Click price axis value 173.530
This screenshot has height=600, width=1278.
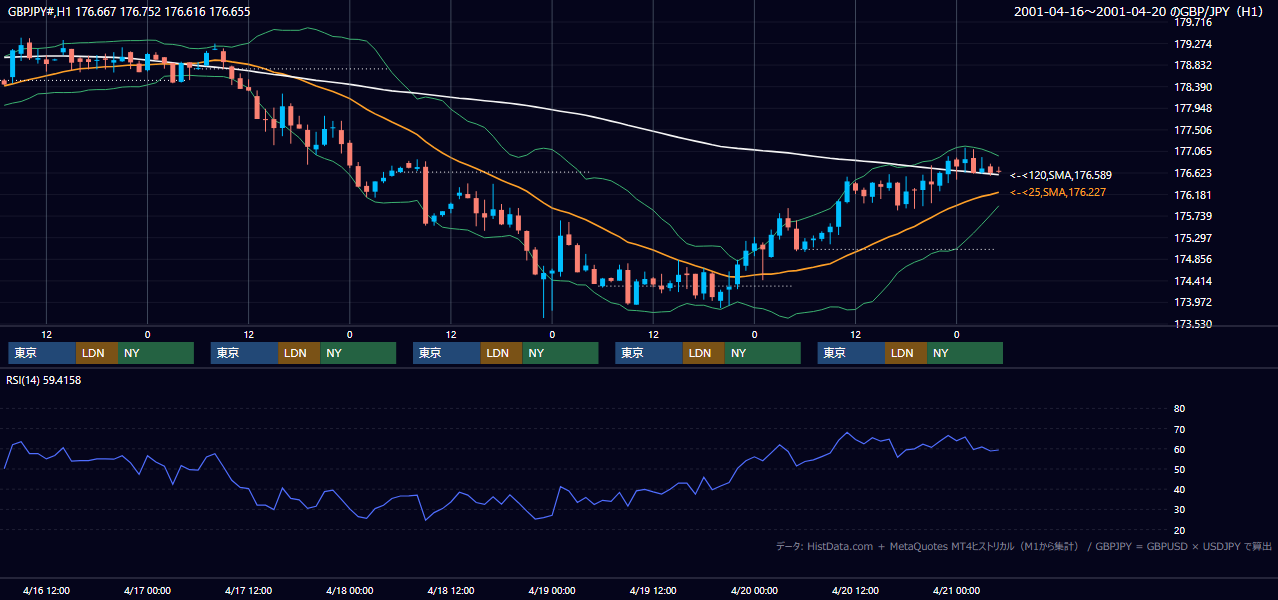coord(1192,324)
